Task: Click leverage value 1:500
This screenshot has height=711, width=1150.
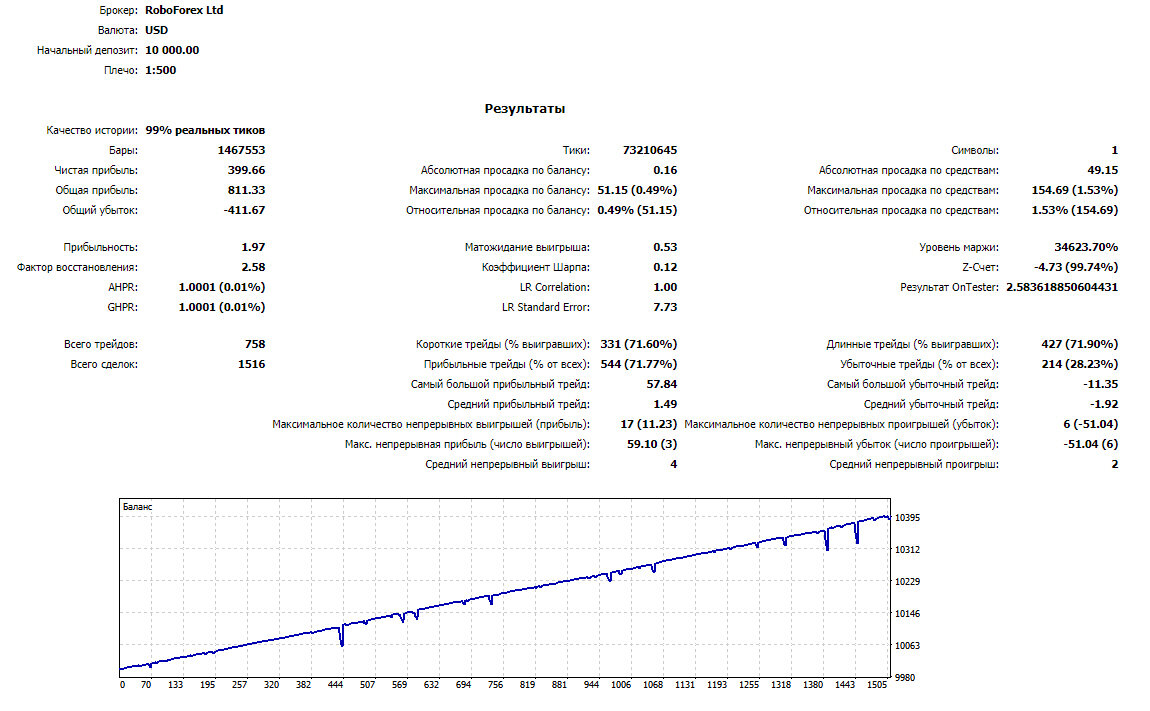Action: point(161,70)
